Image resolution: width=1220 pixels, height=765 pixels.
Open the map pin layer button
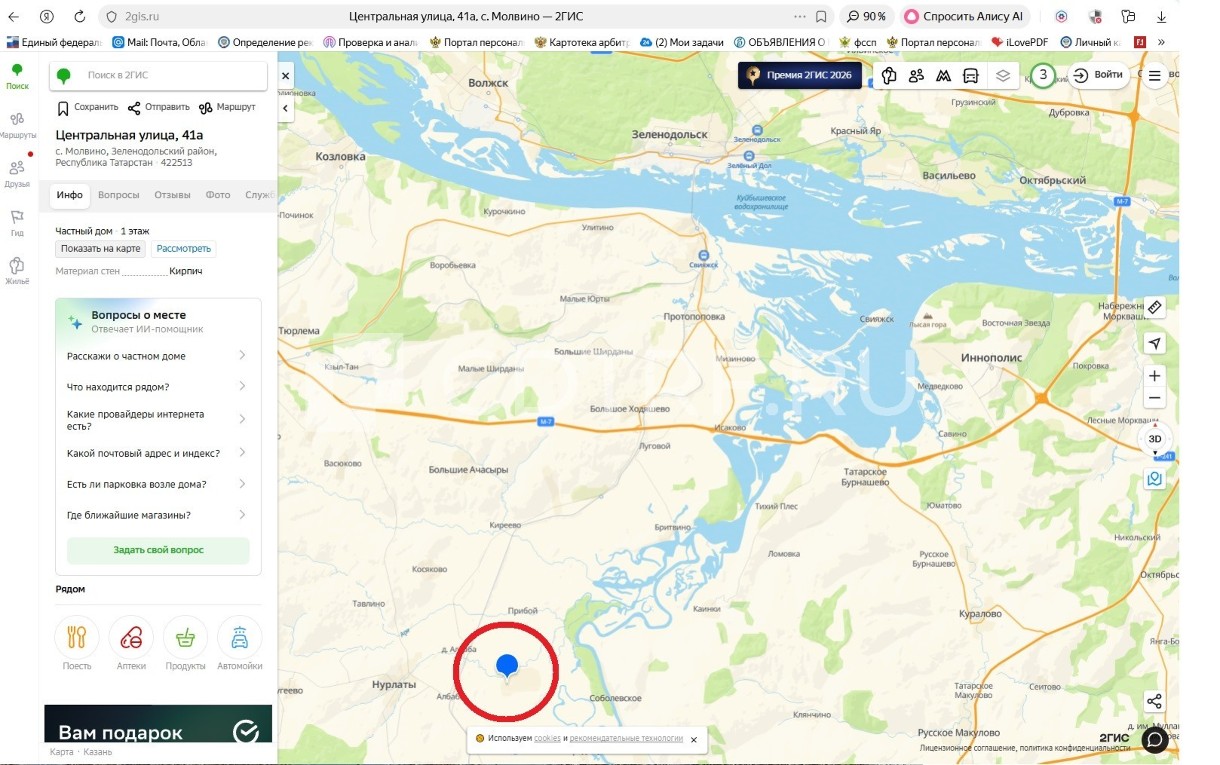point(1155,479)
